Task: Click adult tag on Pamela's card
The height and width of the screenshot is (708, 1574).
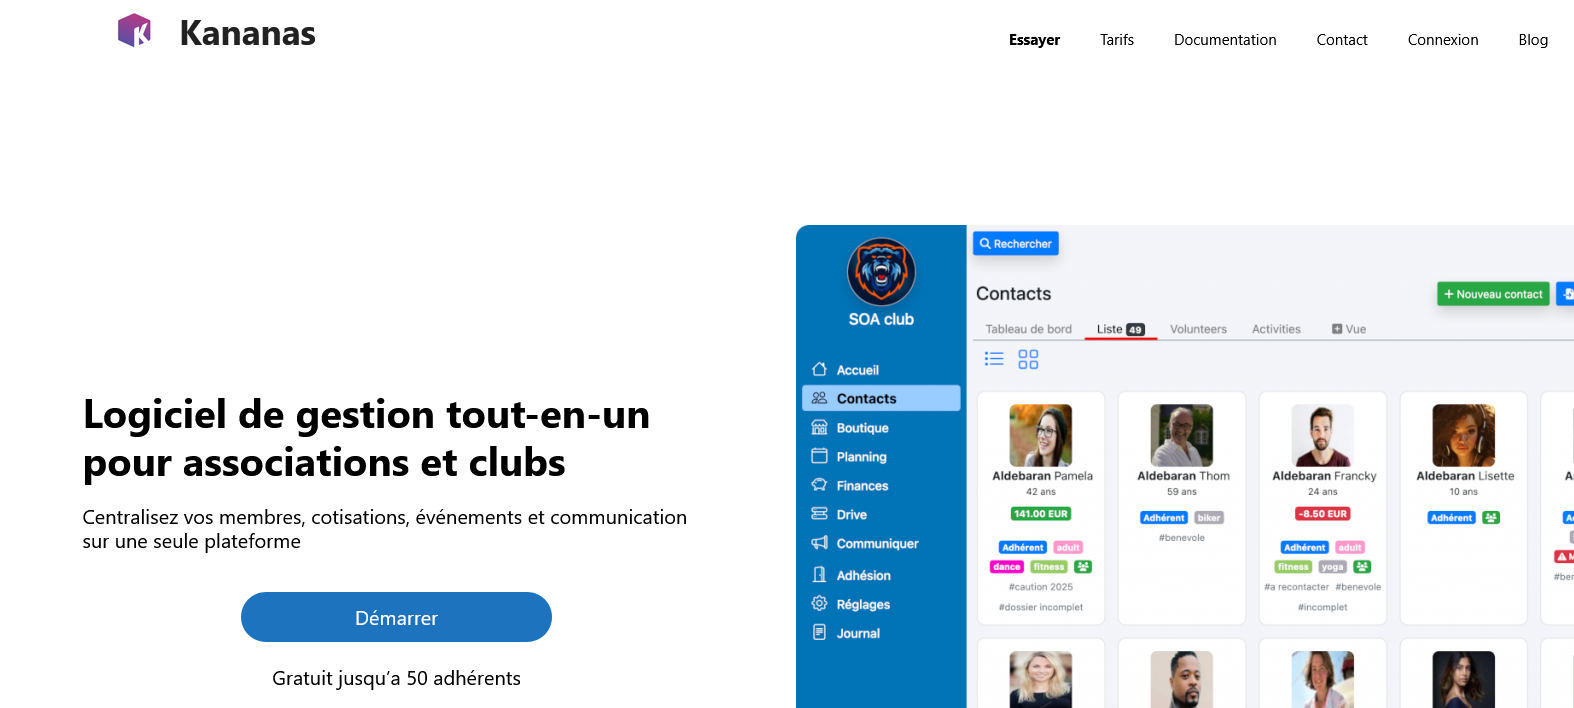Action: point(1068,548)
